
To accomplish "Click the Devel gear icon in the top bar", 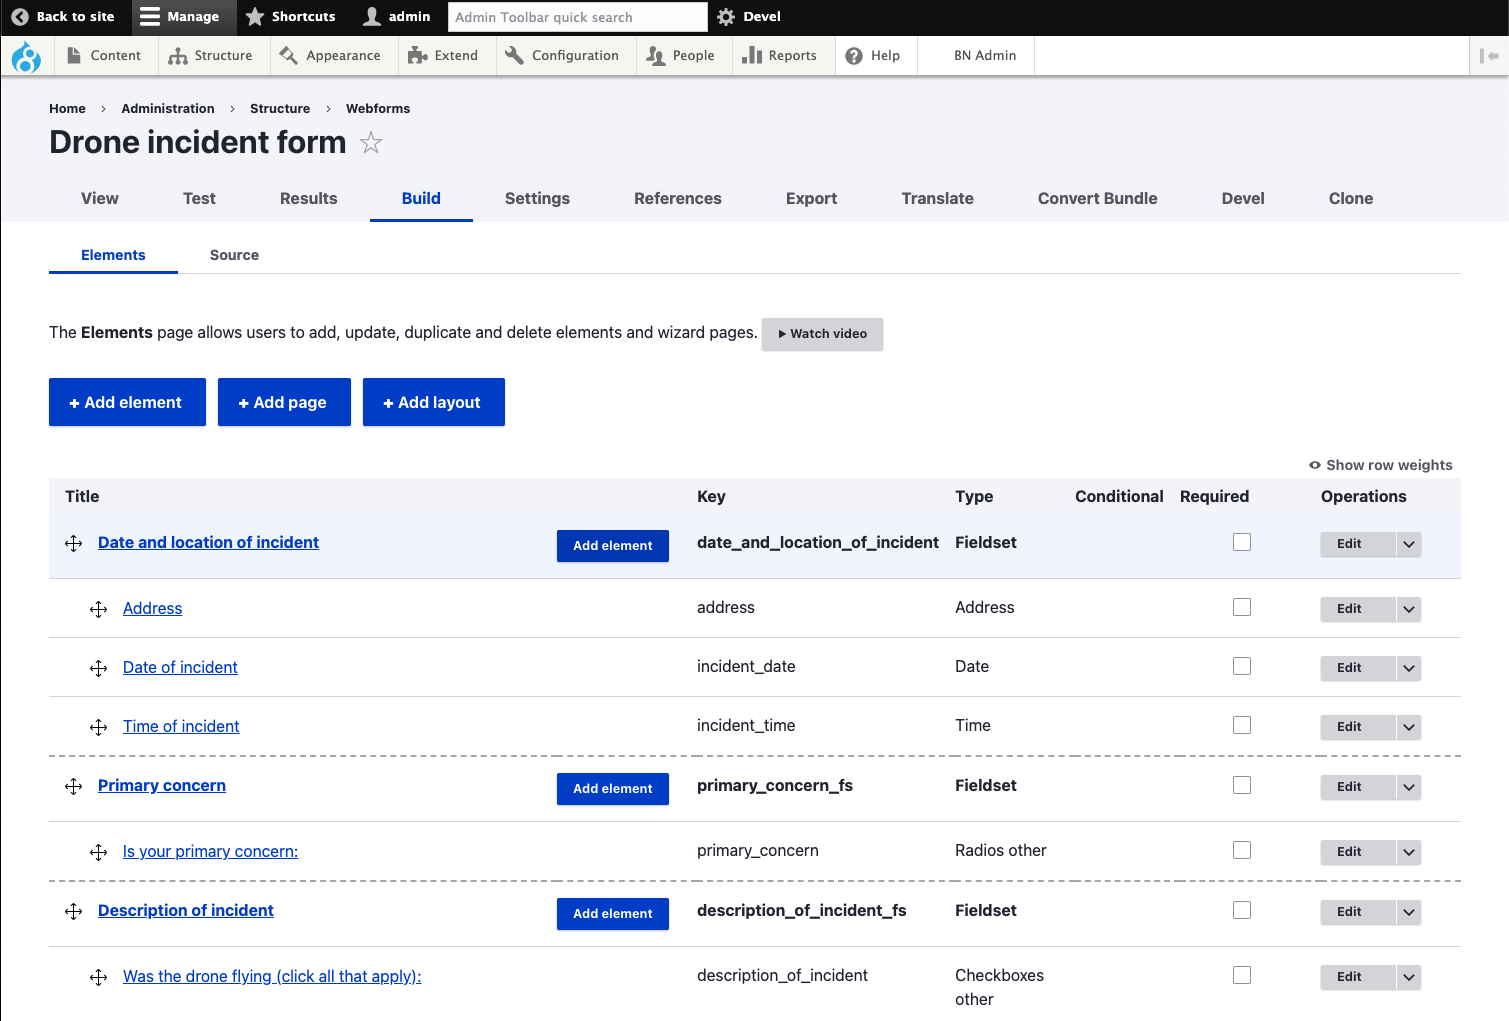I will click(726, 17).
